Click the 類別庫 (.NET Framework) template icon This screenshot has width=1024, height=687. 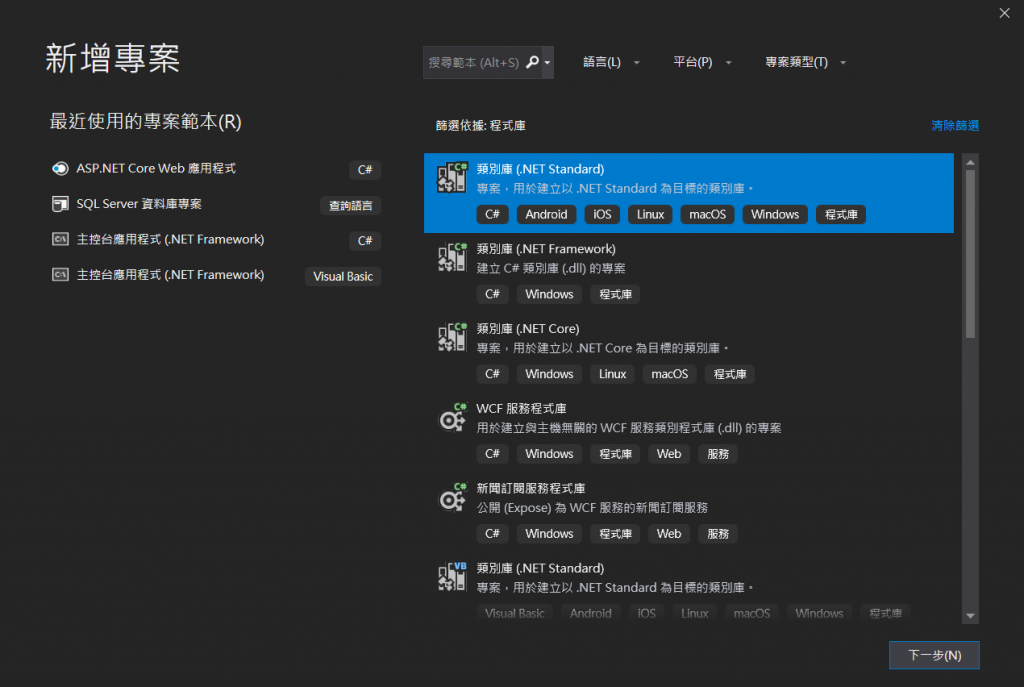coord(453,257)
